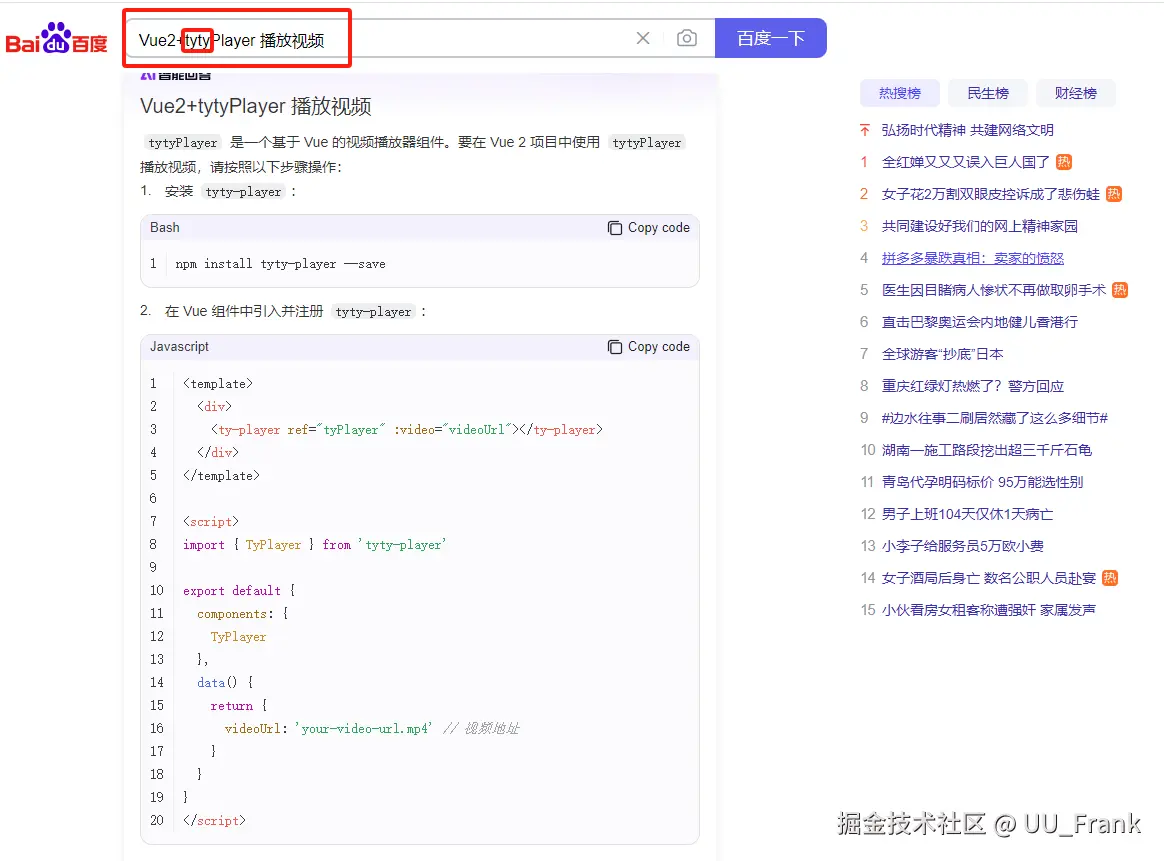1164x861 pixels.
Task: Open 重庆红绿灯热燃了？警方回应 link
Action: point(972,386)
